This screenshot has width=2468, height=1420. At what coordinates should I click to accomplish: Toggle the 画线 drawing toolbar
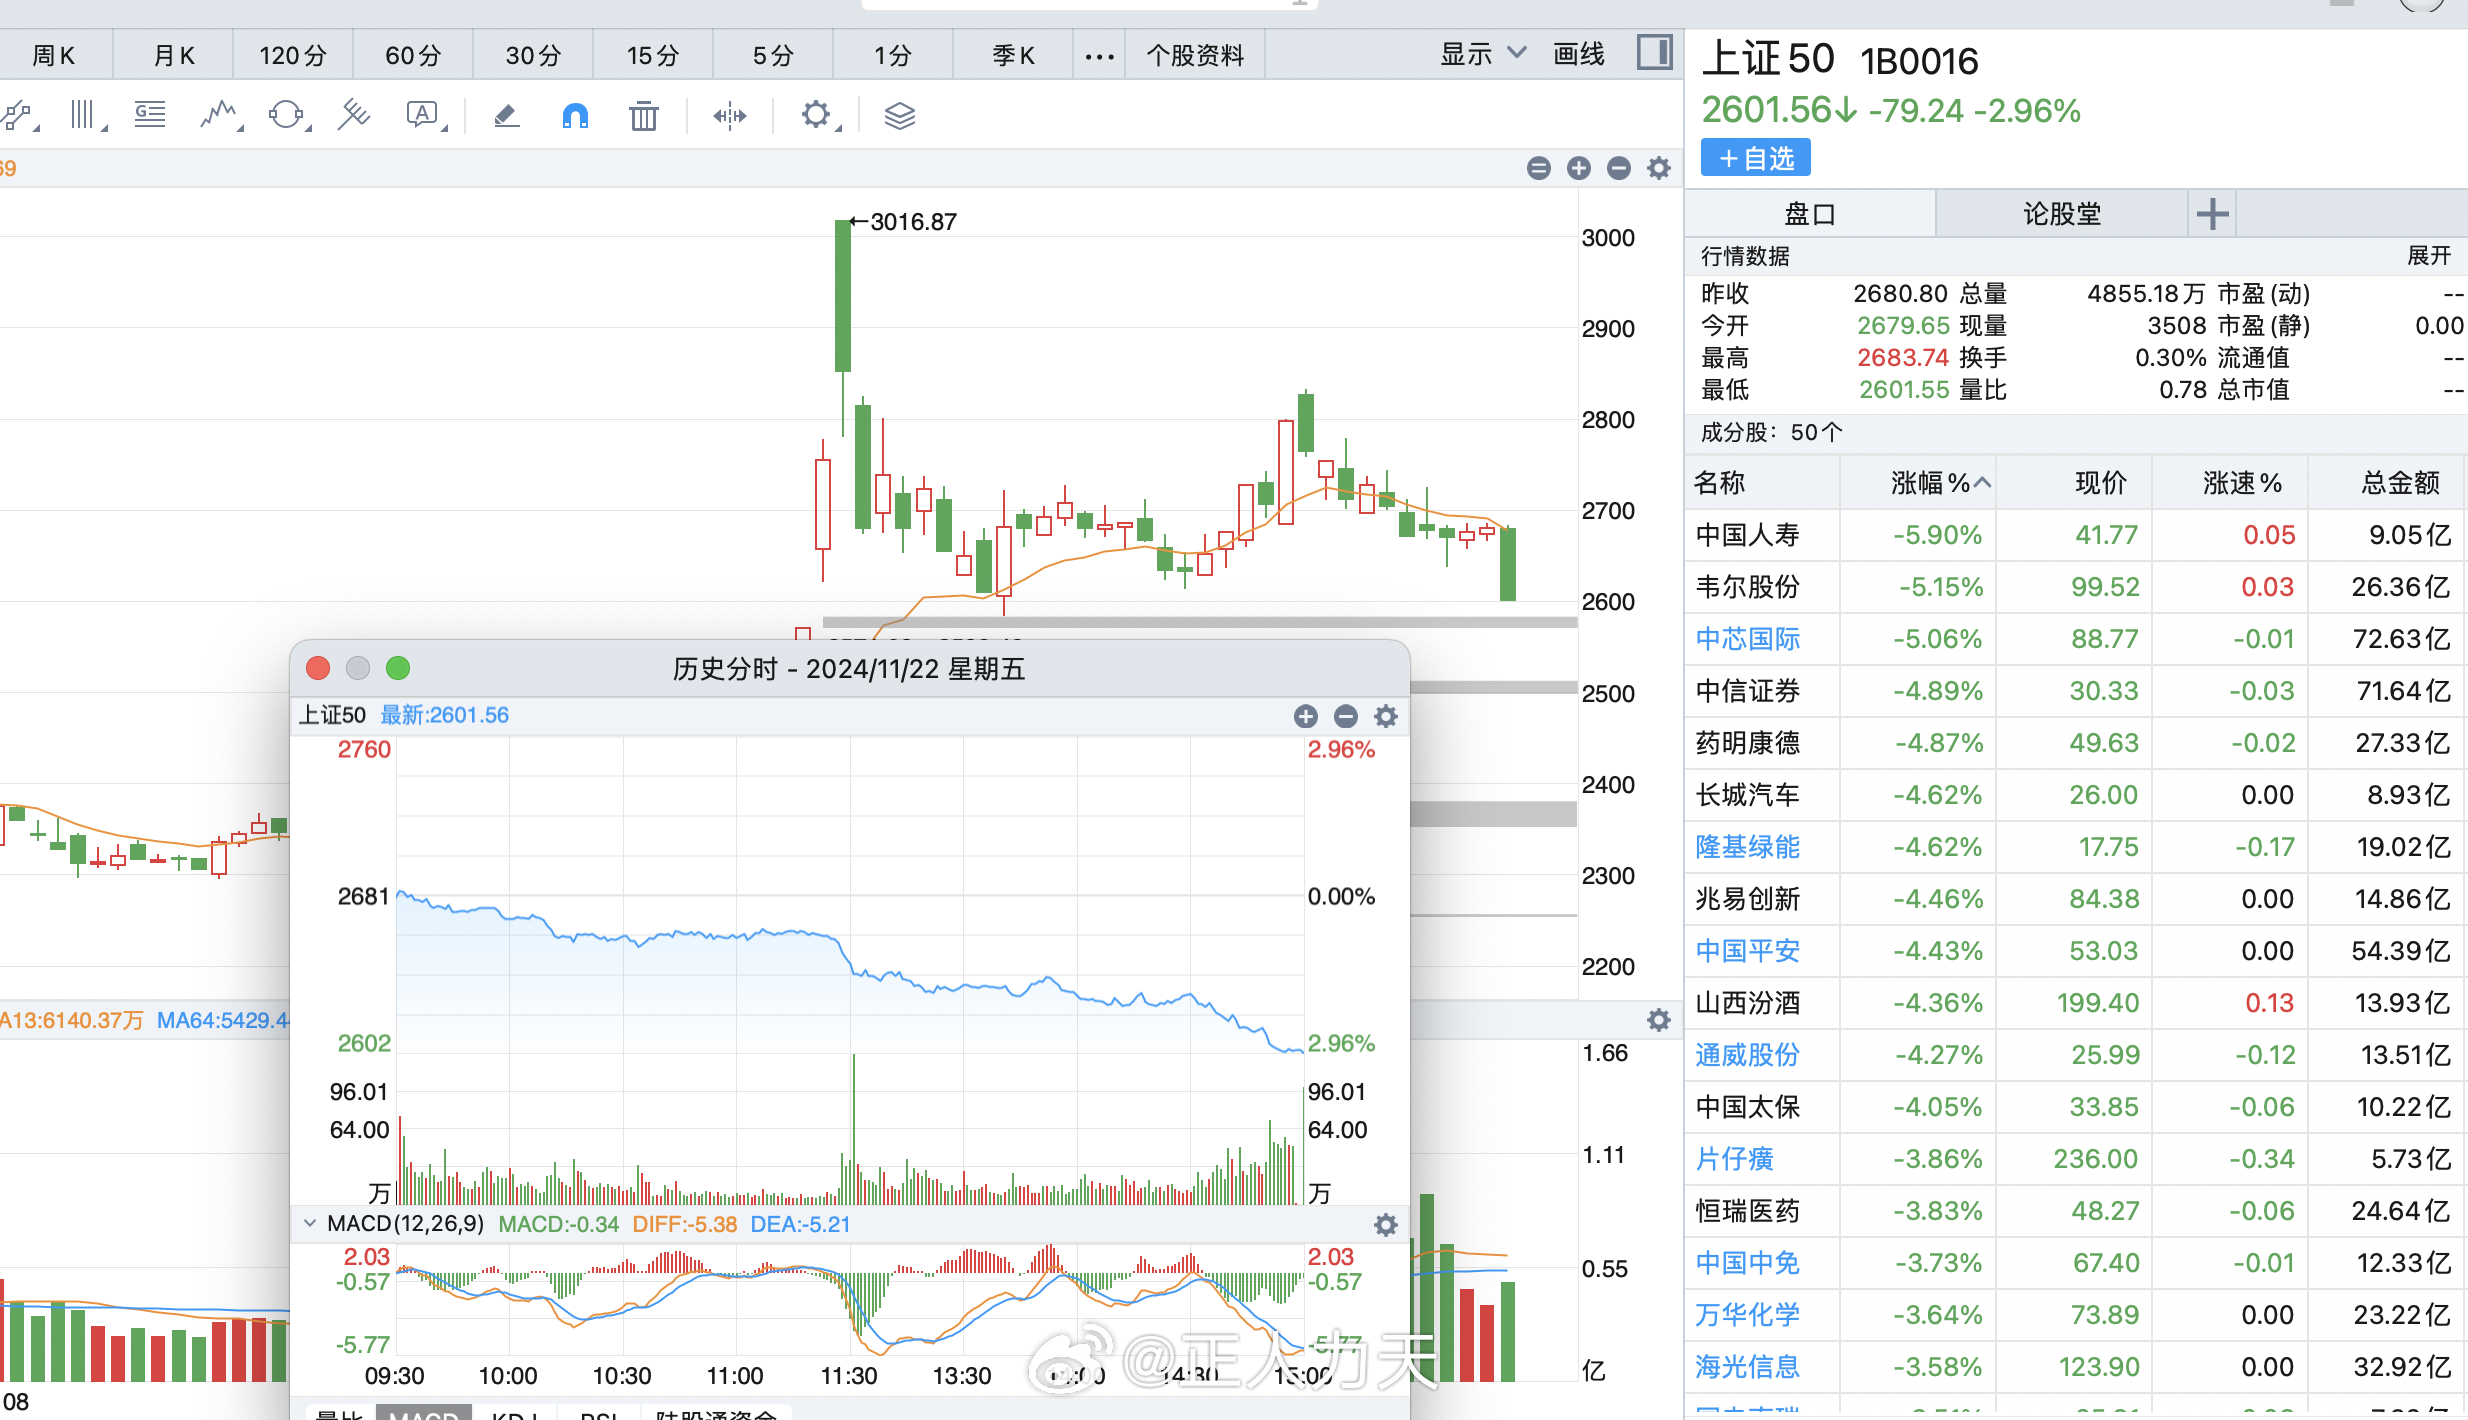pos(1578,54)
